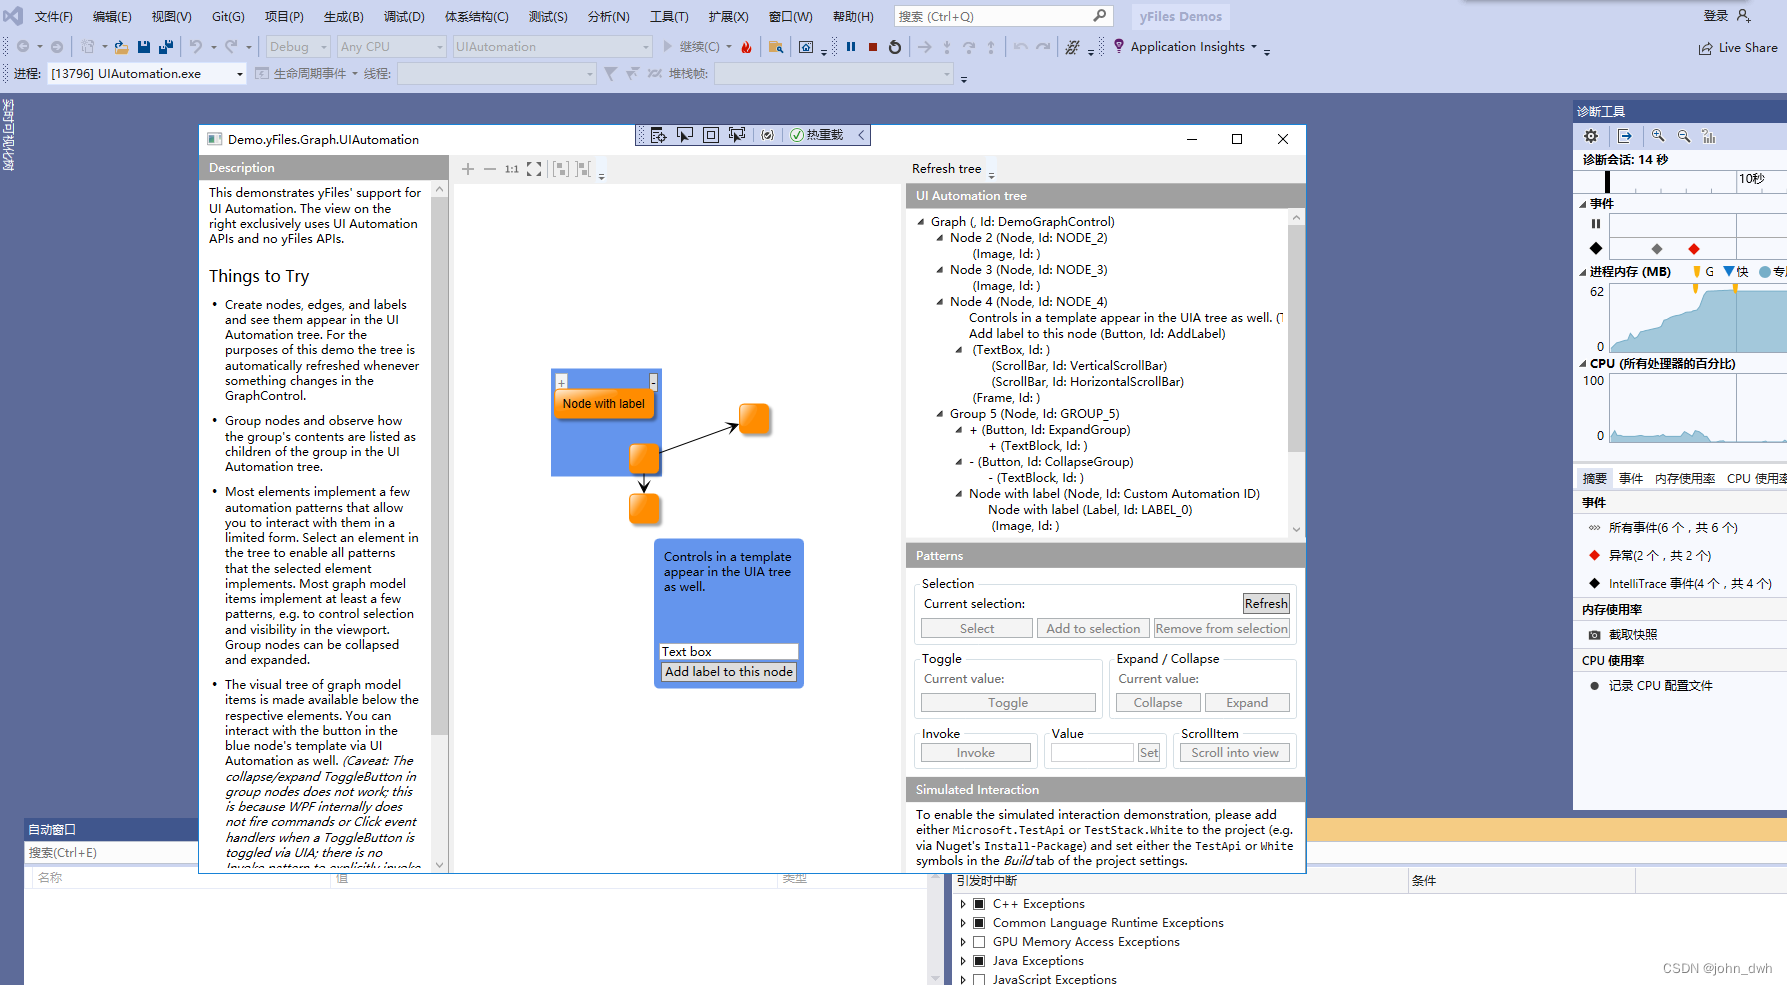Toggle Java Exceptions checkbox

[x=979, y=961]
